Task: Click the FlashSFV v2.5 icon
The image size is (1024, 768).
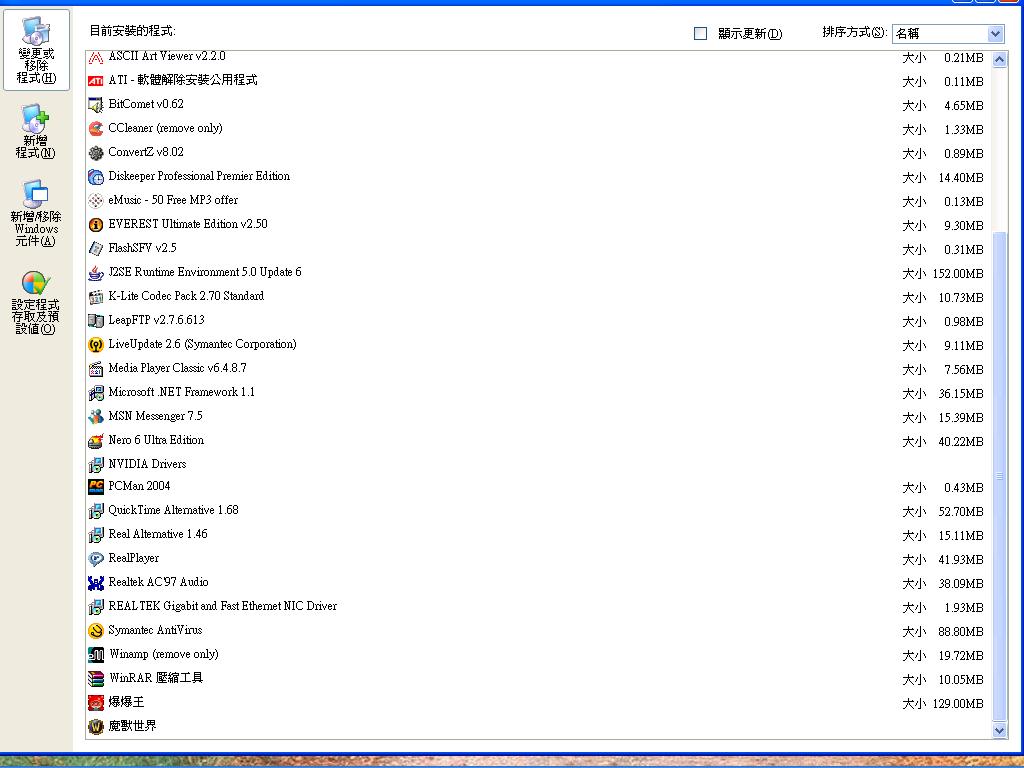Action: [95, 249]
